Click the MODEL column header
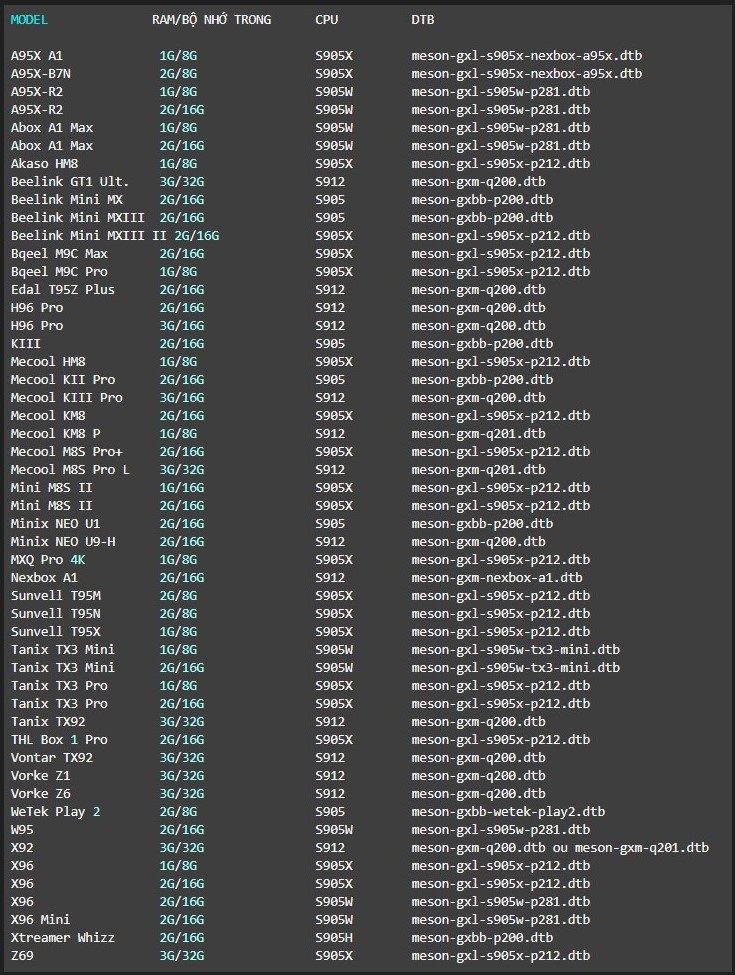Screen dimensions: 735x975 pyautogui.click(x=29, y=20)
